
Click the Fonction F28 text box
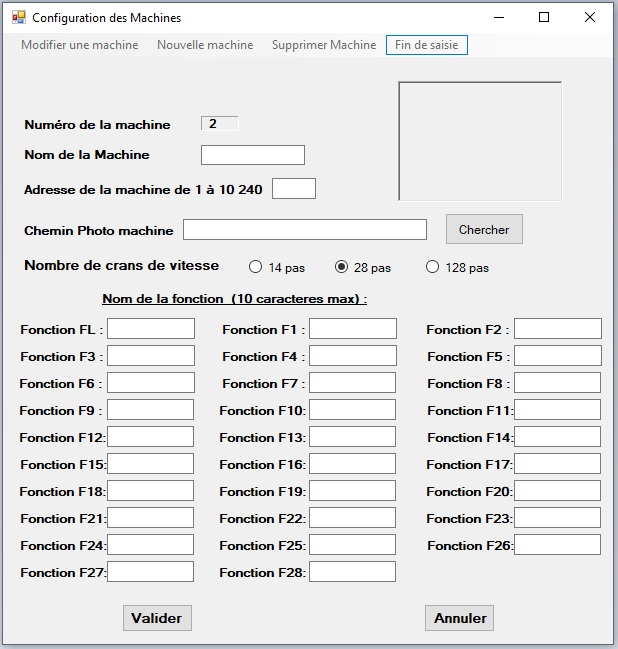pos(352,572)
